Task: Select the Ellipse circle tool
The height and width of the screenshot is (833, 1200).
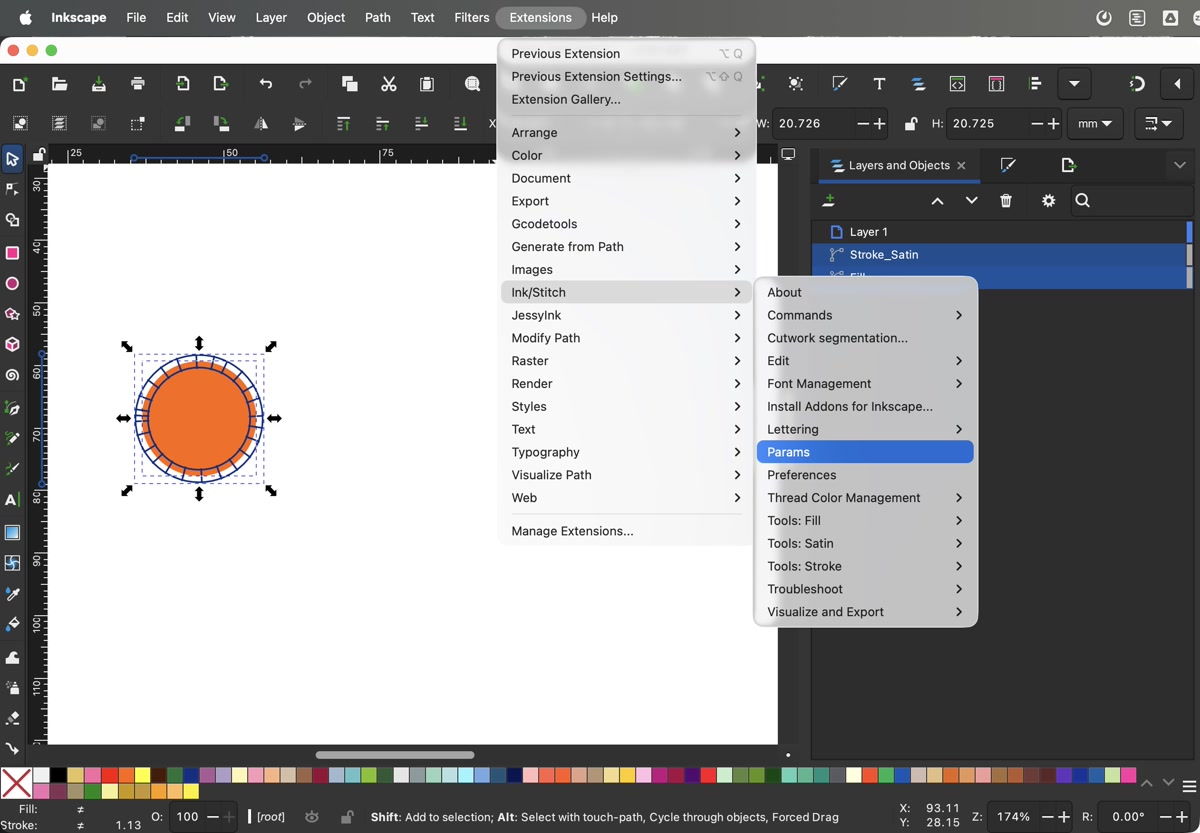Action: 12,284
